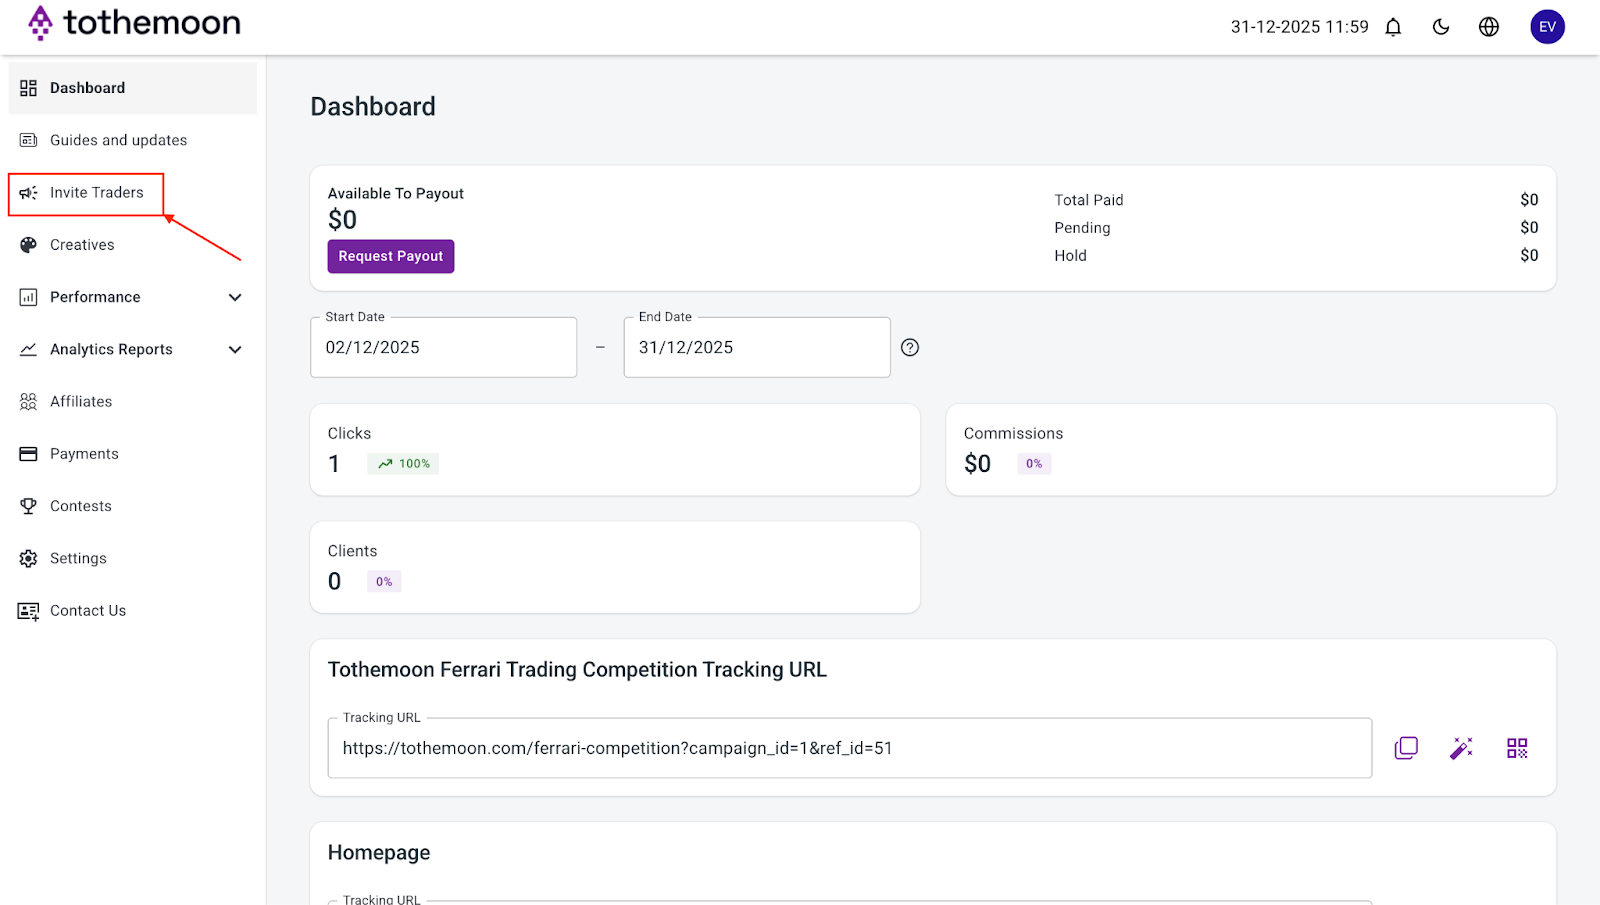Open Guides and updates page

[x=133, y=140]
